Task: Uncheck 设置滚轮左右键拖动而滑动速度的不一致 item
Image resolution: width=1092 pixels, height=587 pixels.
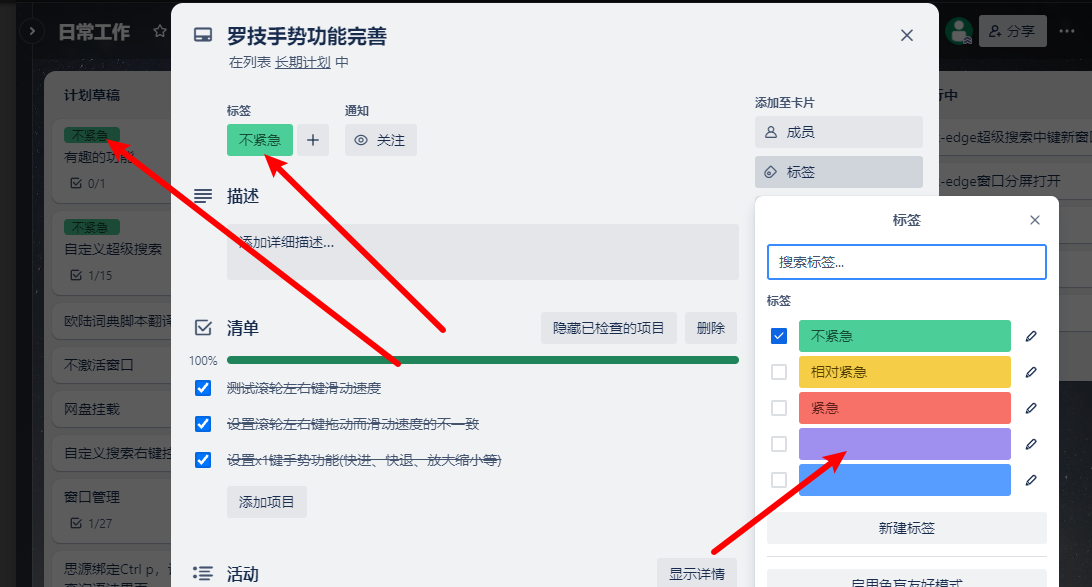Action: [203, 424]
